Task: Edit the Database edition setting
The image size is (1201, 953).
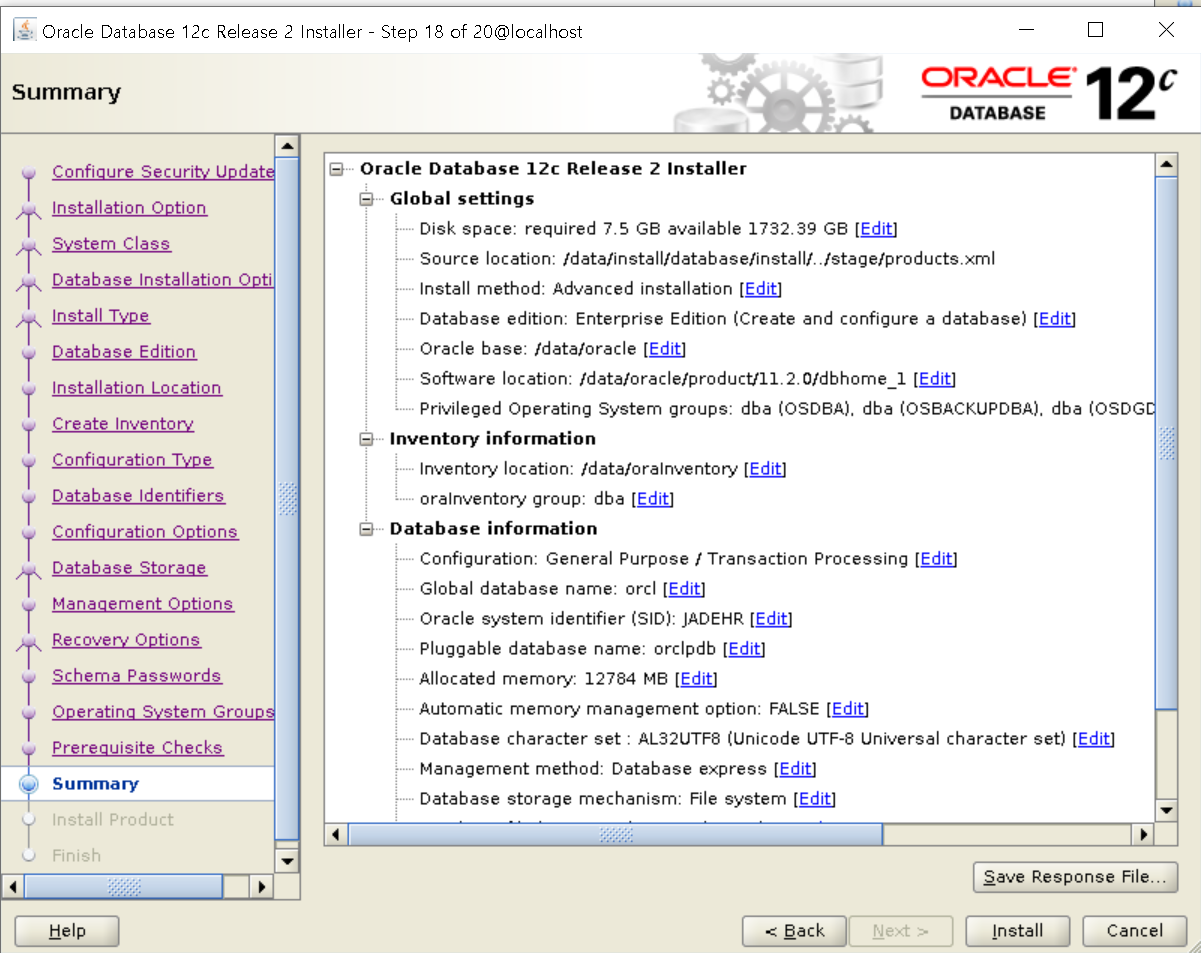Action: point(1055,319)
